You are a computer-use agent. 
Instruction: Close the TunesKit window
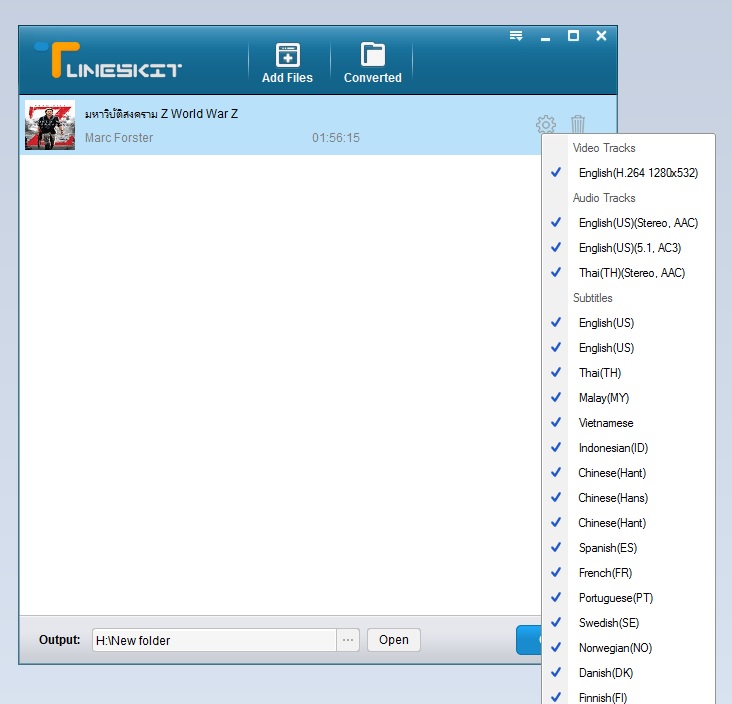click(x=601, y=36)
